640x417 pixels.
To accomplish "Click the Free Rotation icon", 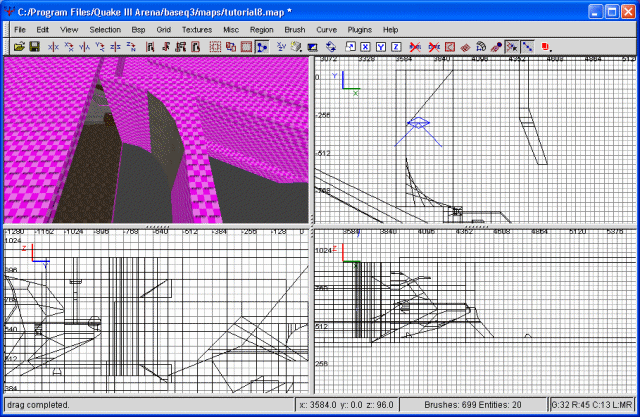I will 331,47.
